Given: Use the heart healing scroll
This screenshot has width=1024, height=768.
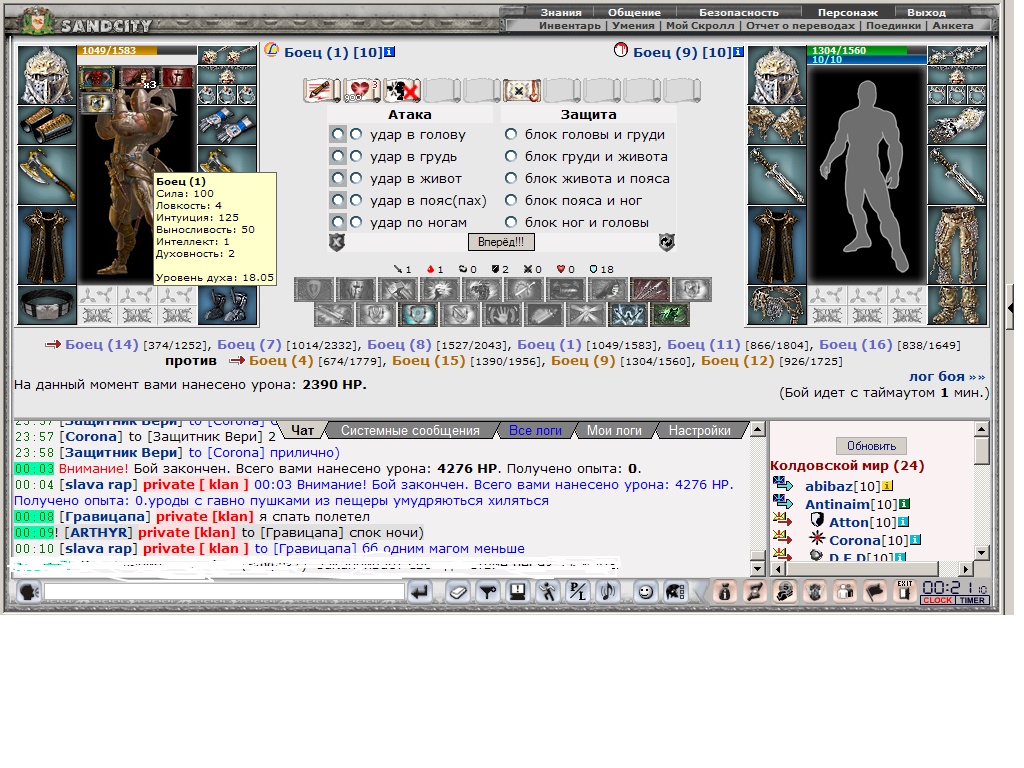Looking at the screenshot, I should point(361,90).
